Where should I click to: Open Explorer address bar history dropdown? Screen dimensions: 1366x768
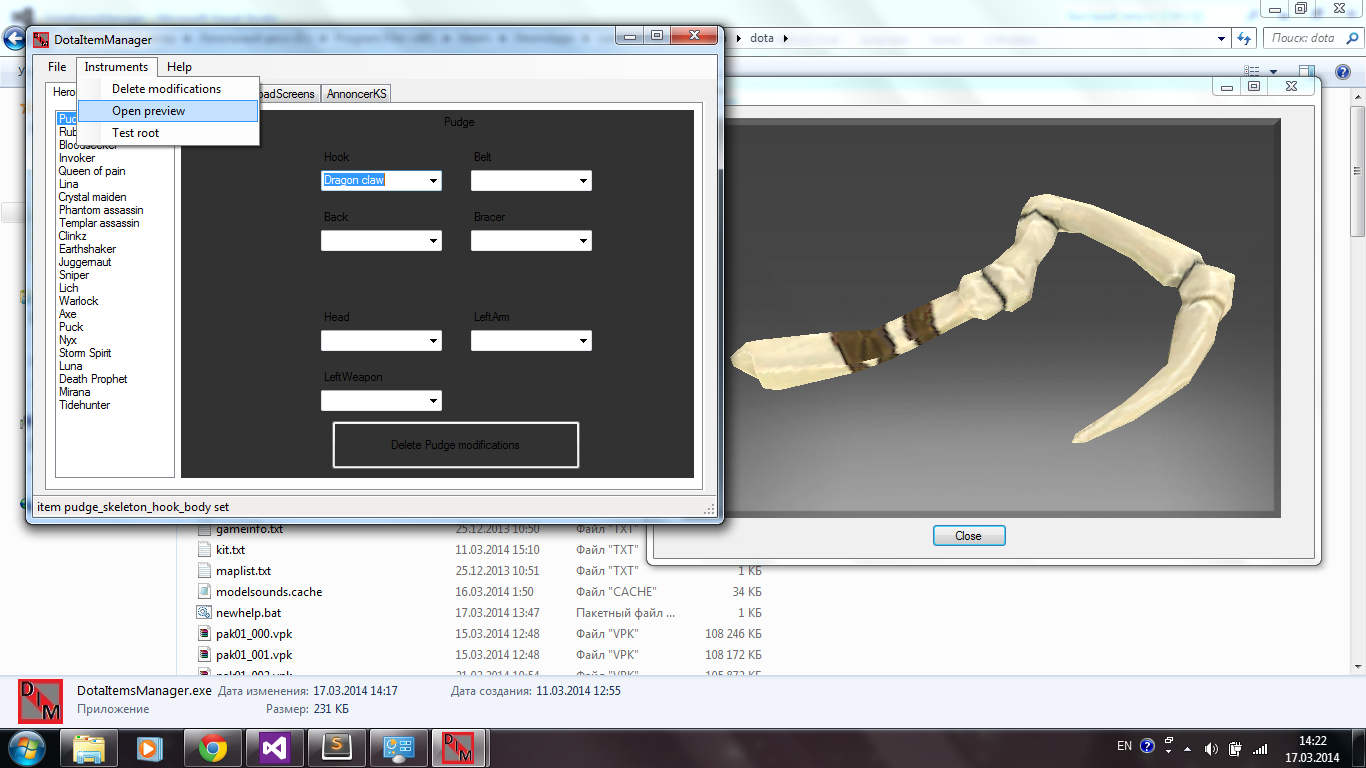[x=1222, y=38]
